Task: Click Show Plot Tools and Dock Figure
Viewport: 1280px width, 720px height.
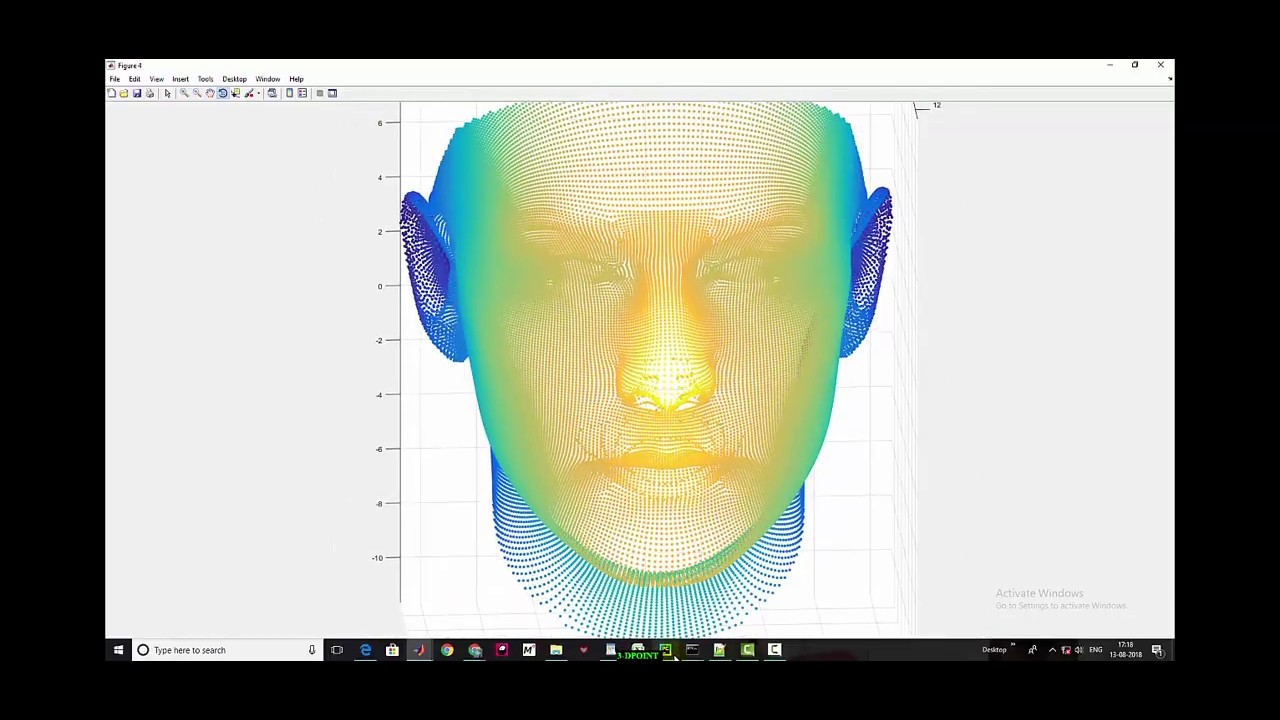Action: (332, 93)
